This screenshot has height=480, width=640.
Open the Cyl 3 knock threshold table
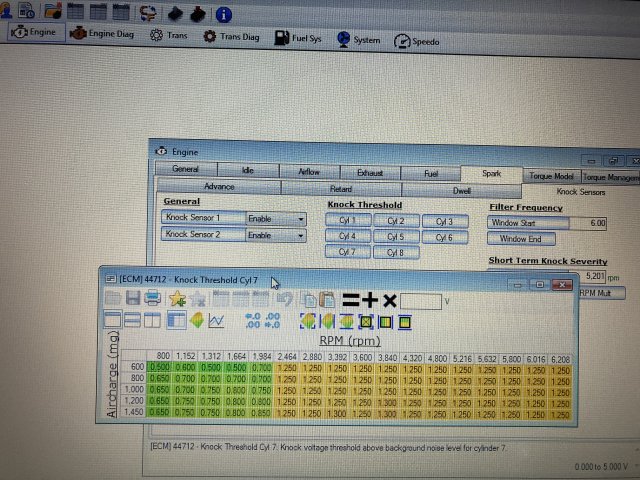[x=444, y=221]
